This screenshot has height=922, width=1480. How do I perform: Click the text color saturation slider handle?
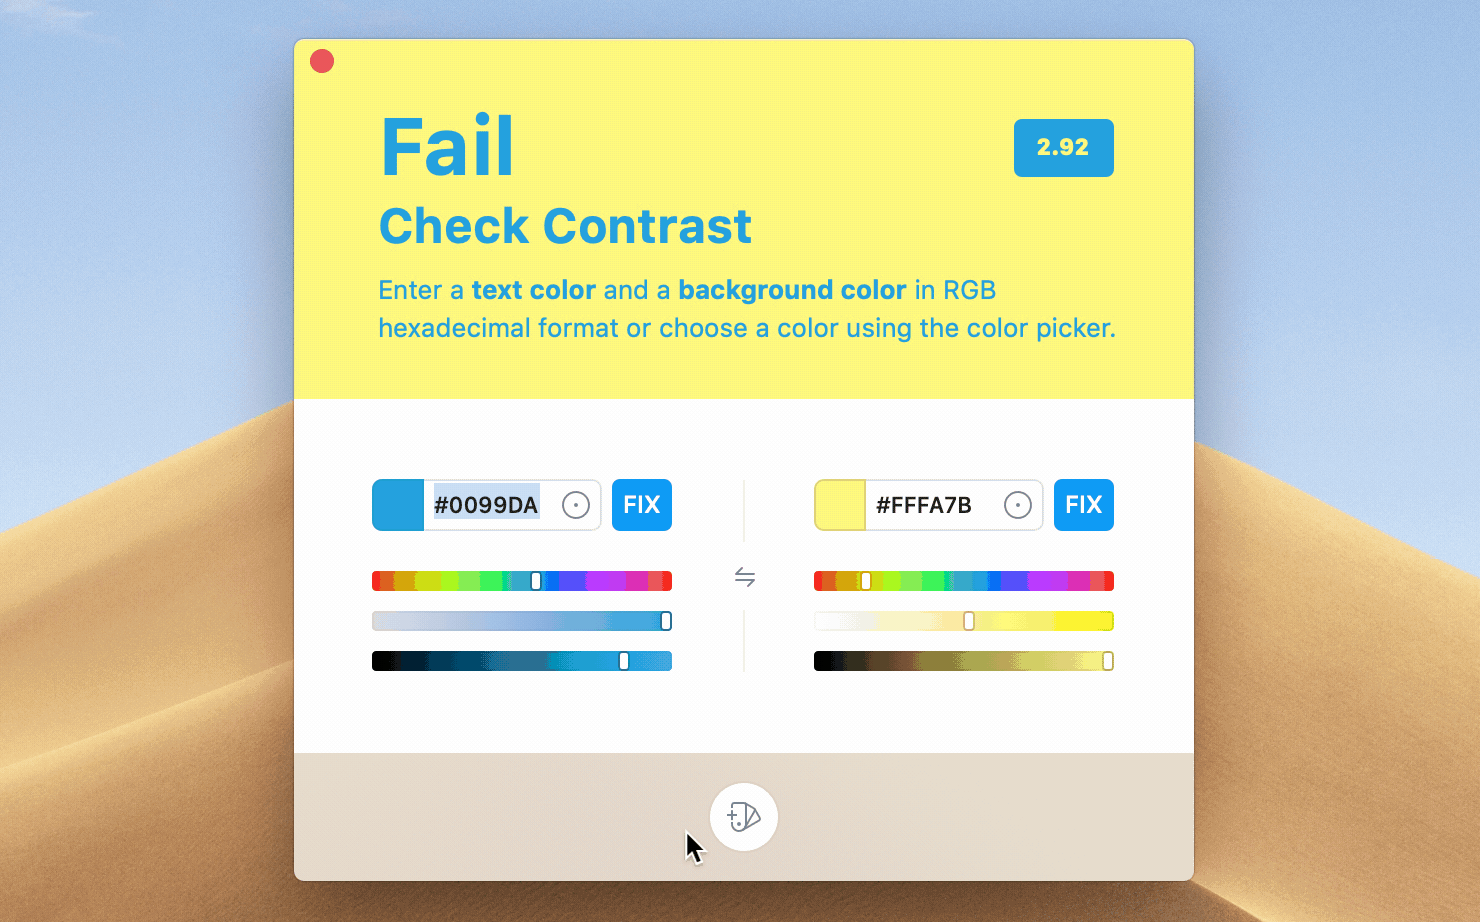pos(666,621)
